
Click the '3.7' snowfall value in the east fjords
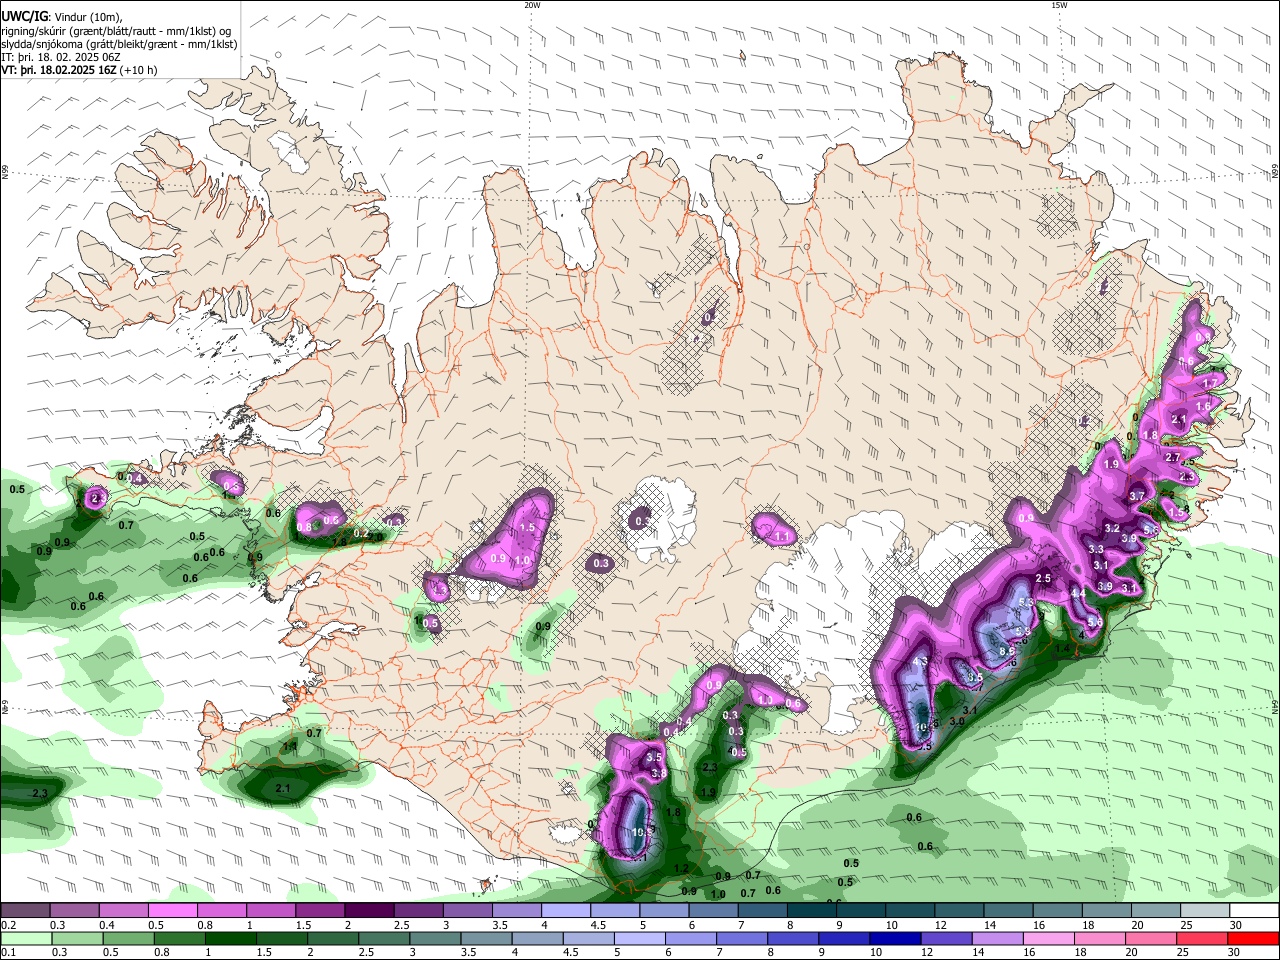(x=1137, y=496)
